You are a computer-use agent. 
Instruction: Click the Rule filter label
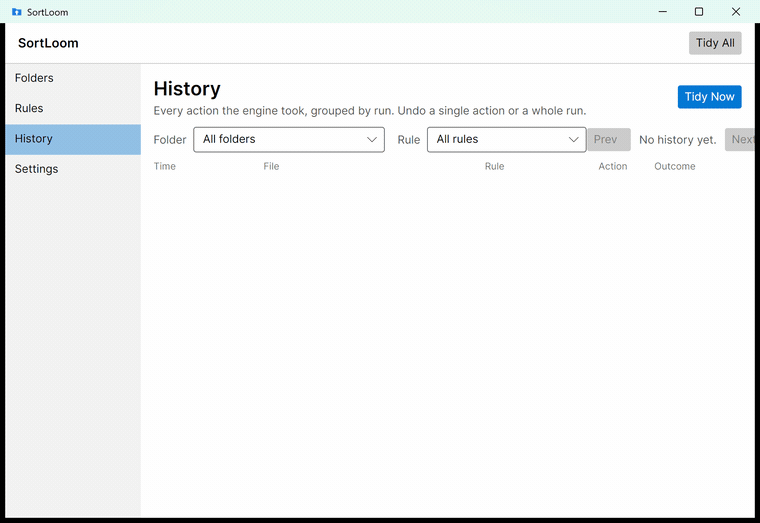click(x=409, y=140)
